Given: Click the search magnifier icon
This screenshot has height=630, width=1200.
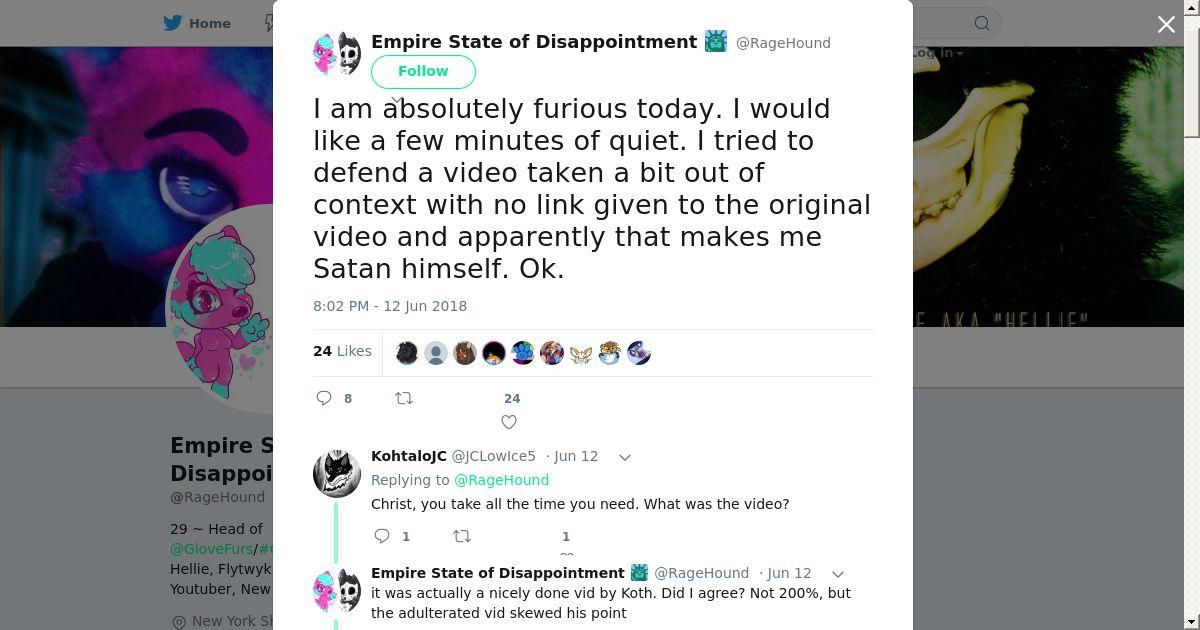Looking at the screenshot, I should click(x=982, y=23).
